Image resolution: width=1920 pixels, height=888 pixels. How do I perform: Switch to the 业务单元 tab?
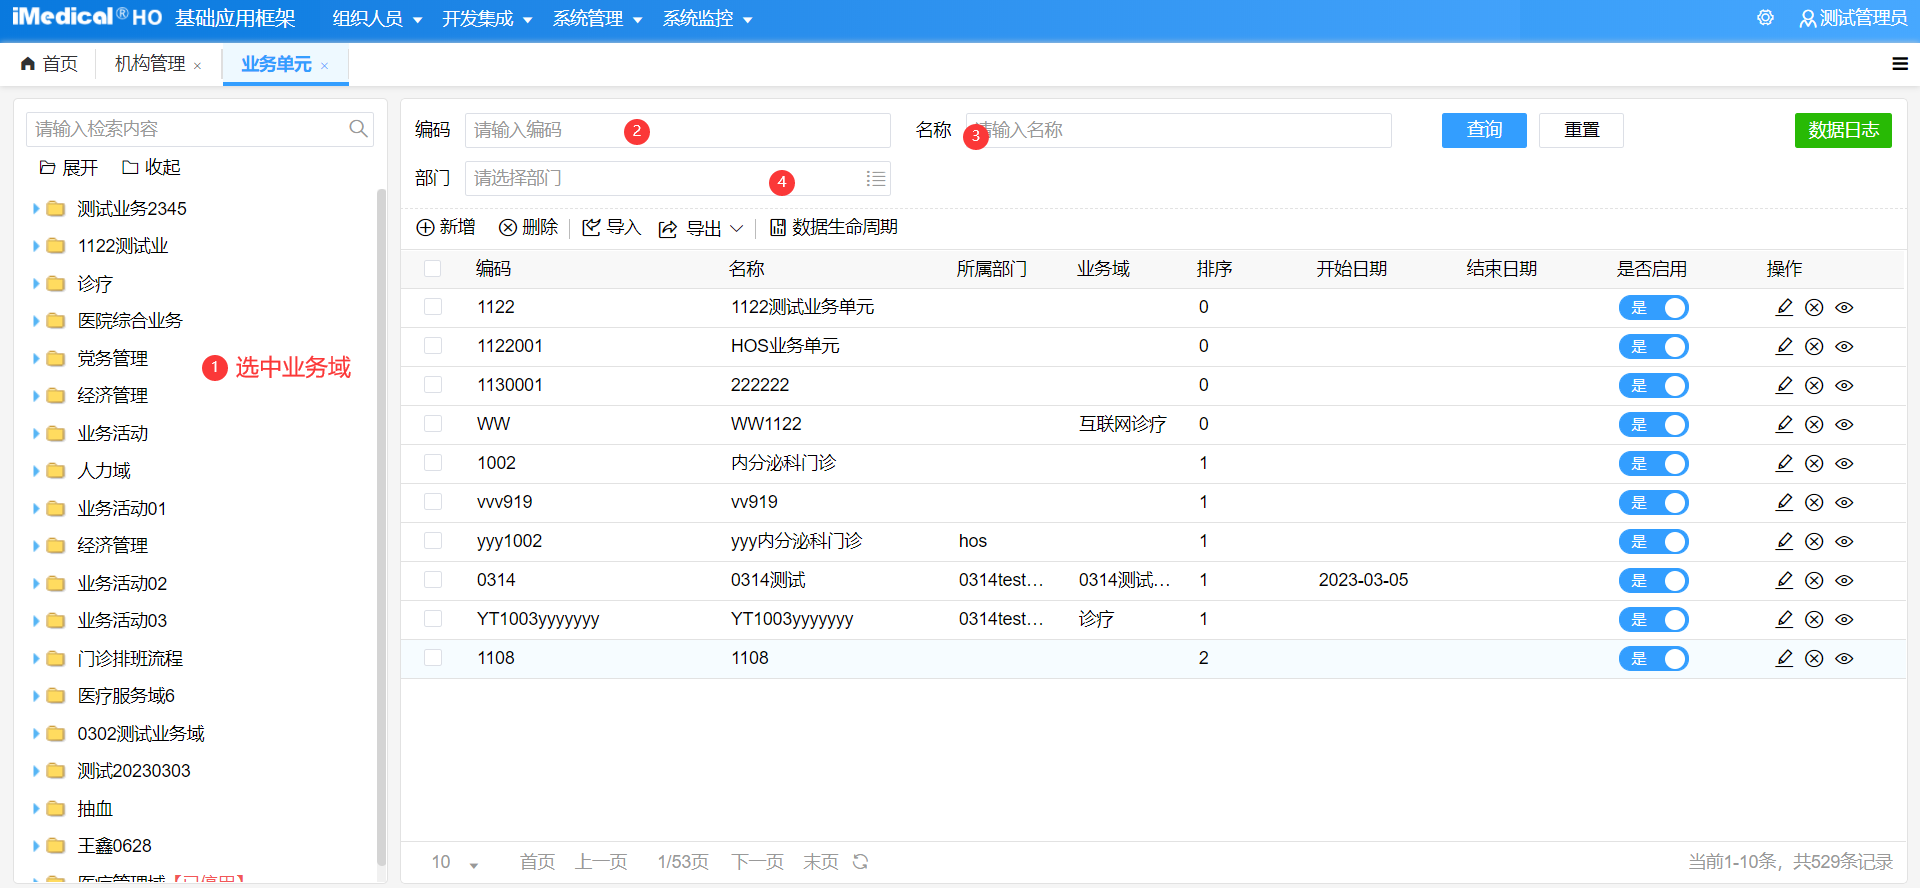(276, 64)
